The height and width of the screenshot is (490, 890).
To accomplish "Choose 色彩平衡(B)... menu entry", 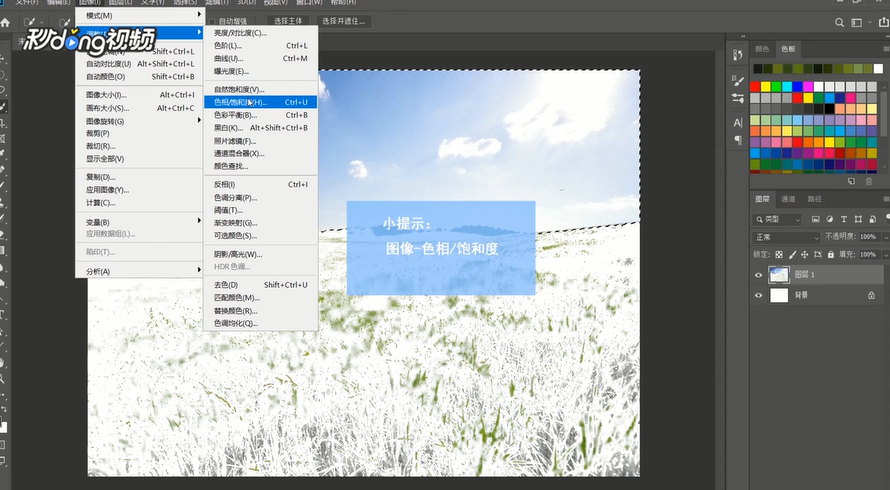I will tap(261, 115).
